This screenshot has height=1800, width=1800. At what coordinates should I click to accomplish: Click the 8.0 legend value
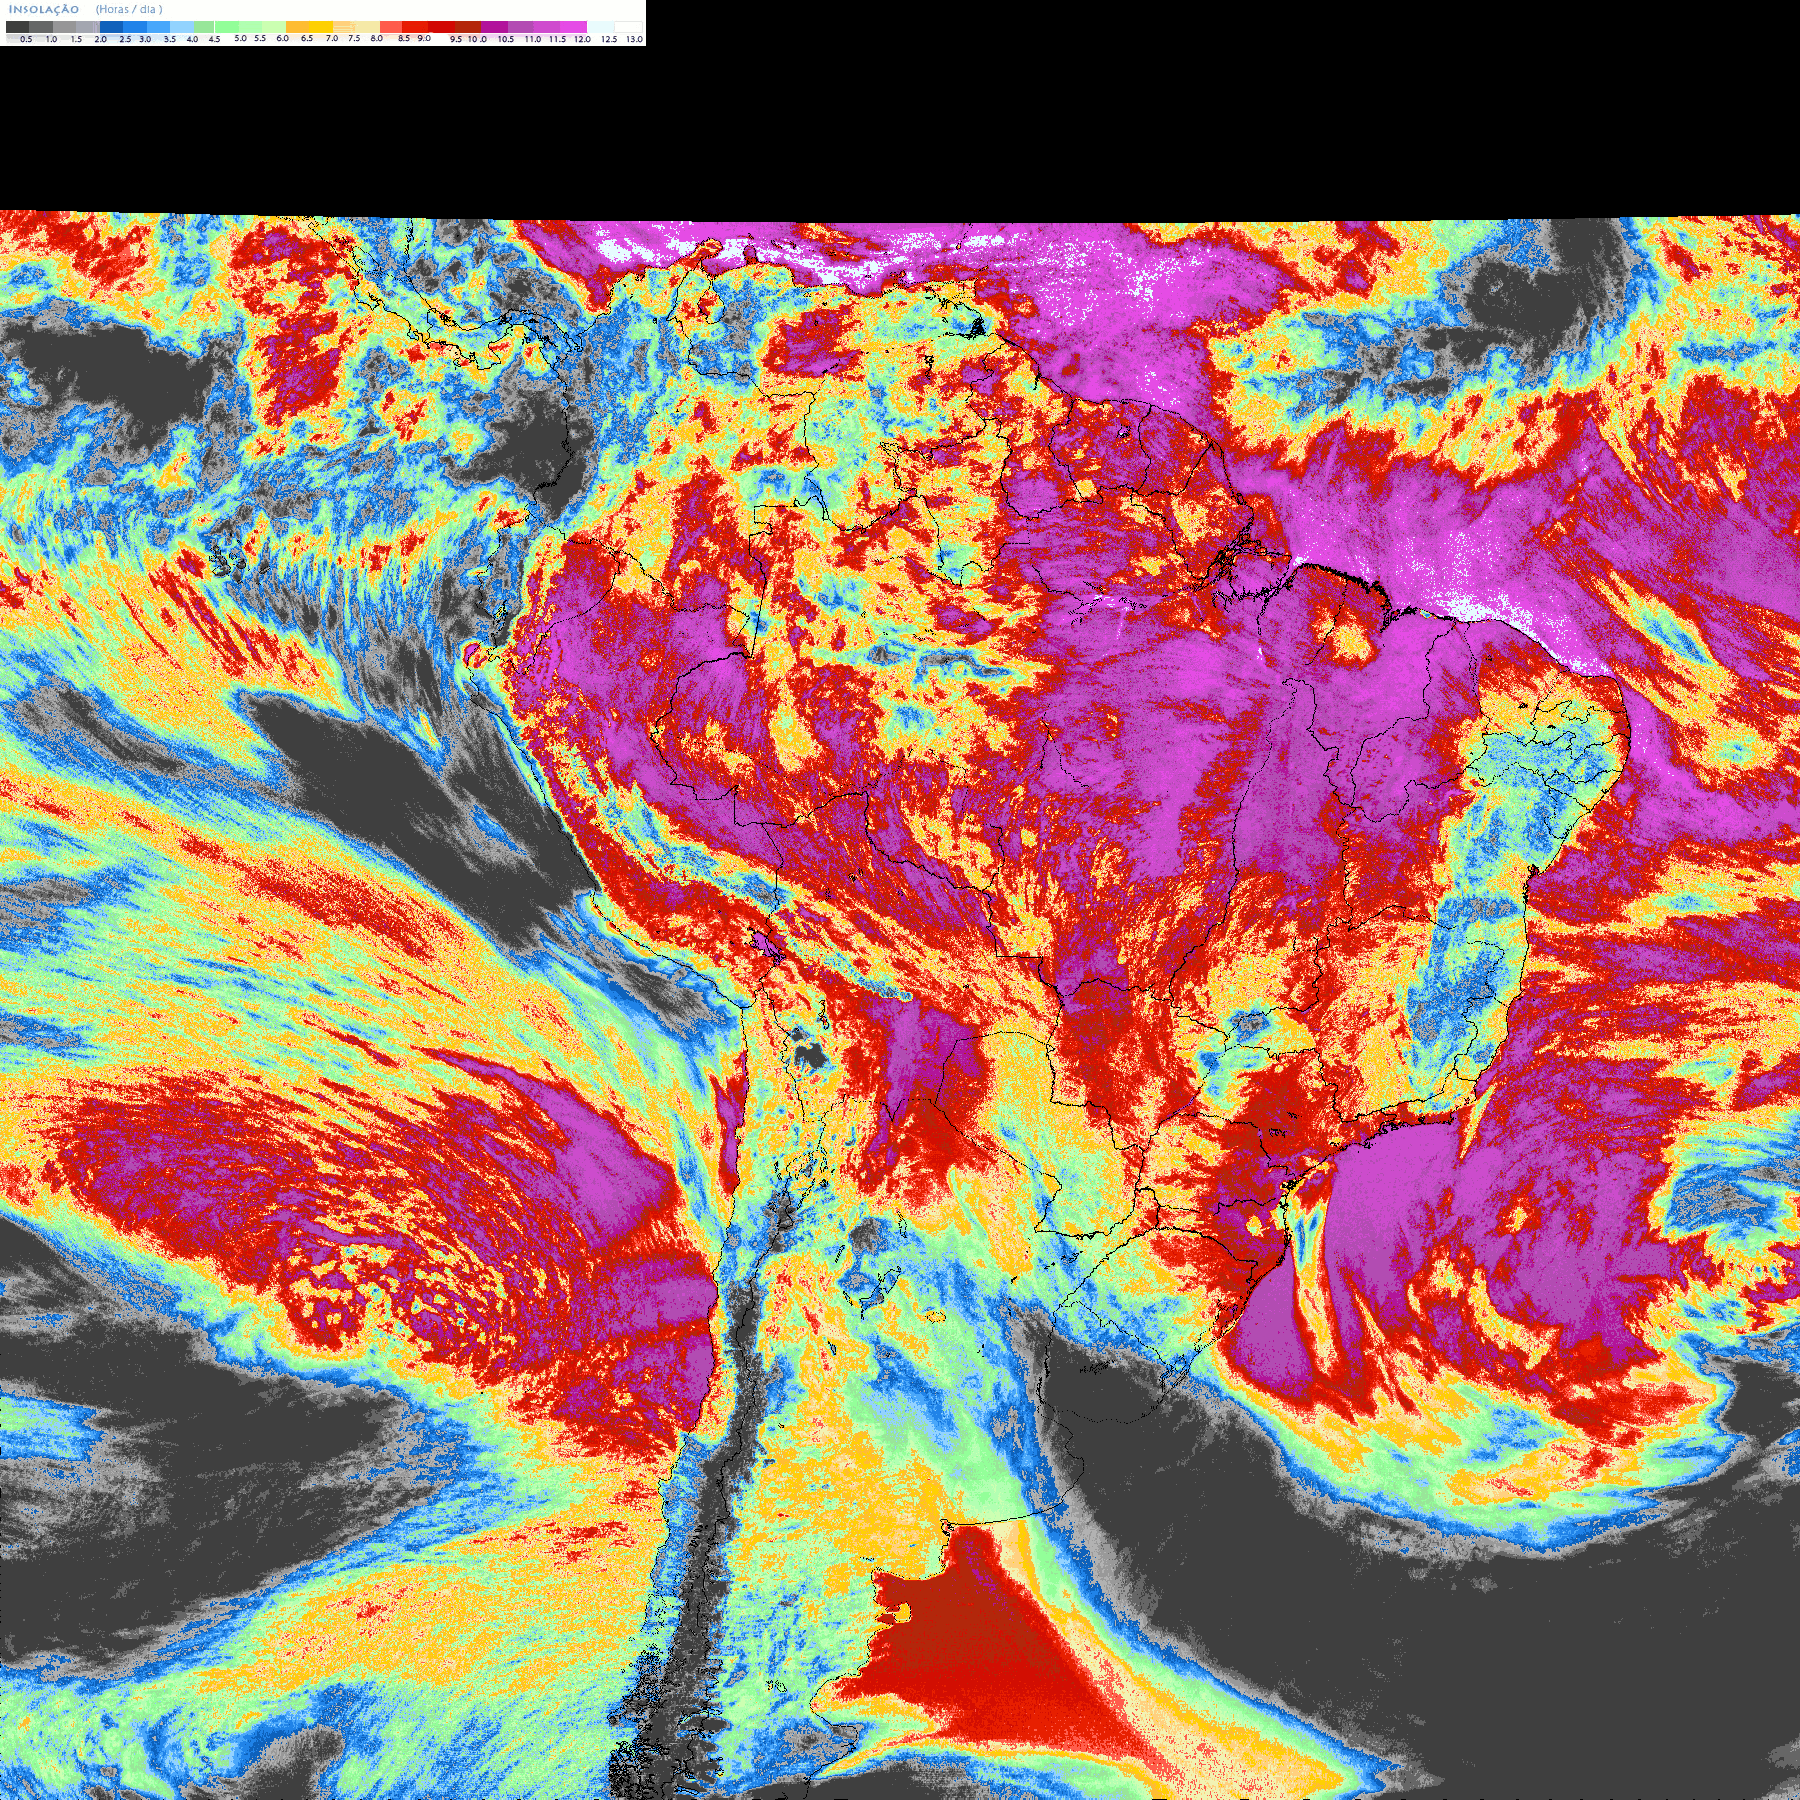pyautogui.click(x=377, y=38)
